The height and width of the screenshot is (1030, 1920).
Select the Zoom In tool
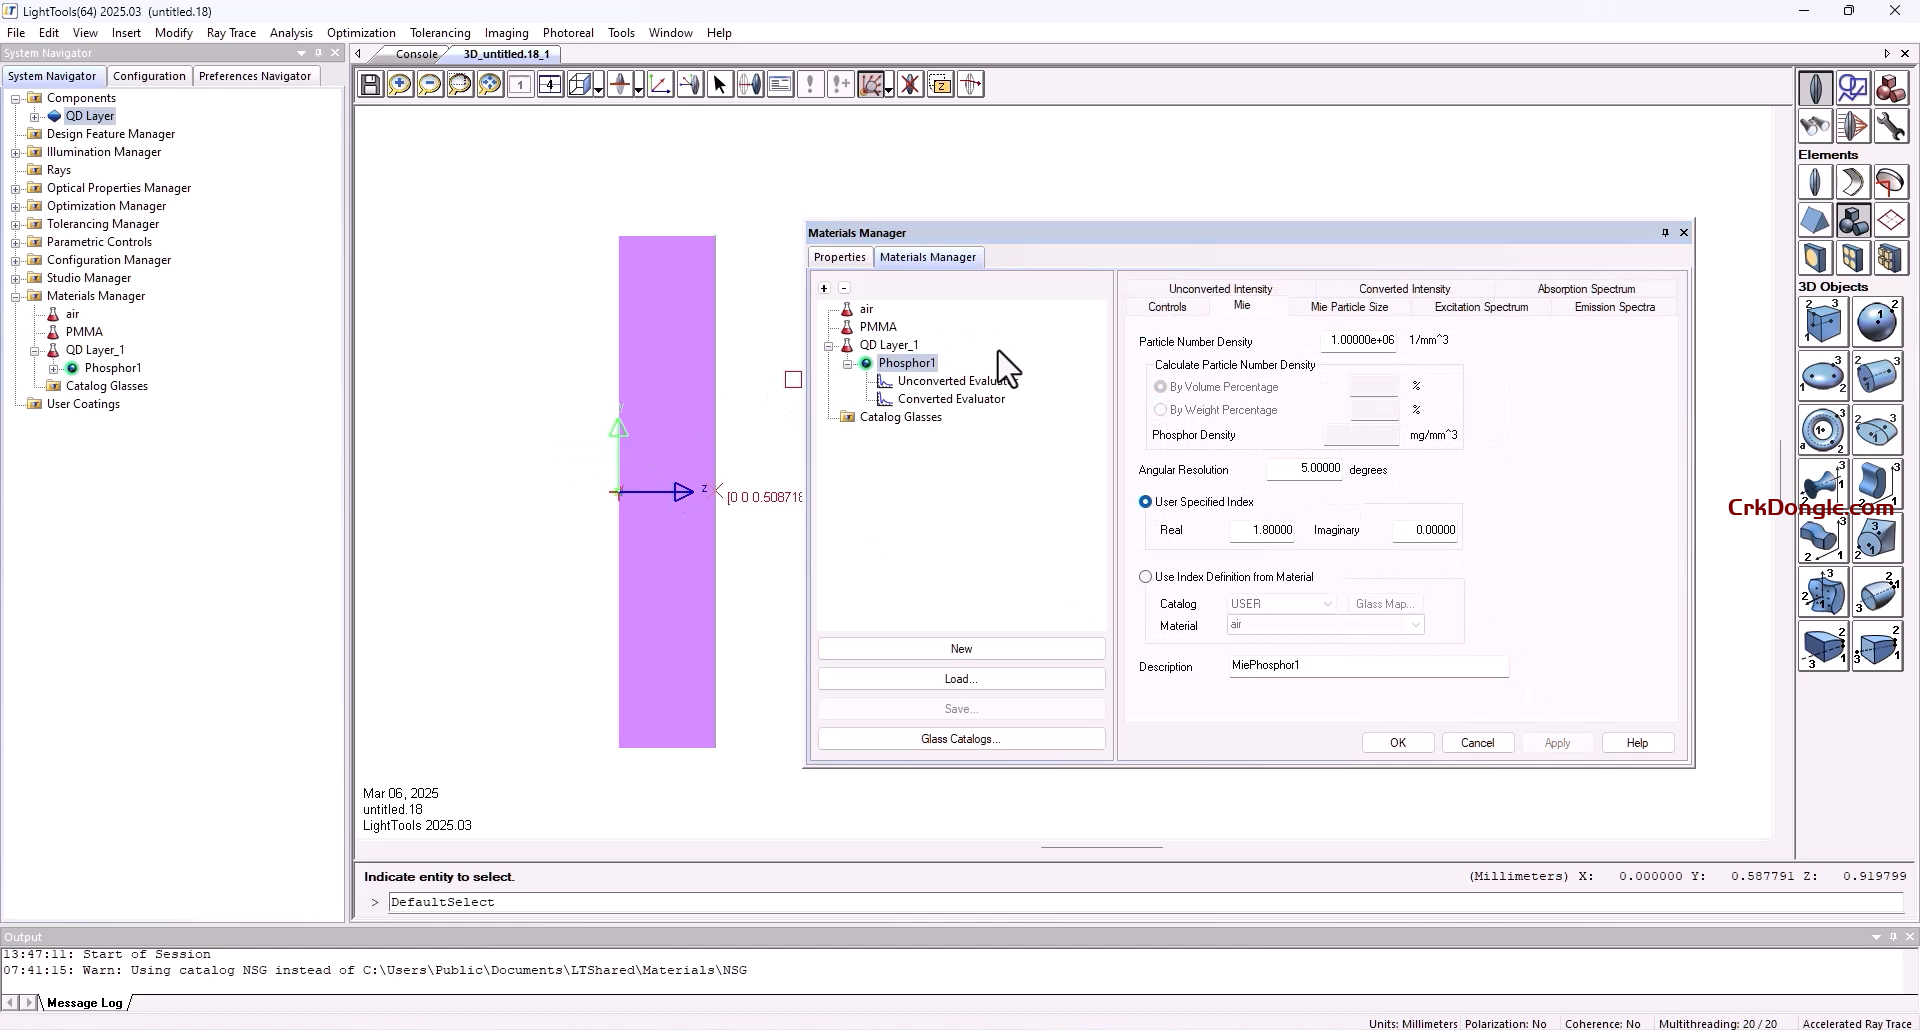(x=400, y=84)
